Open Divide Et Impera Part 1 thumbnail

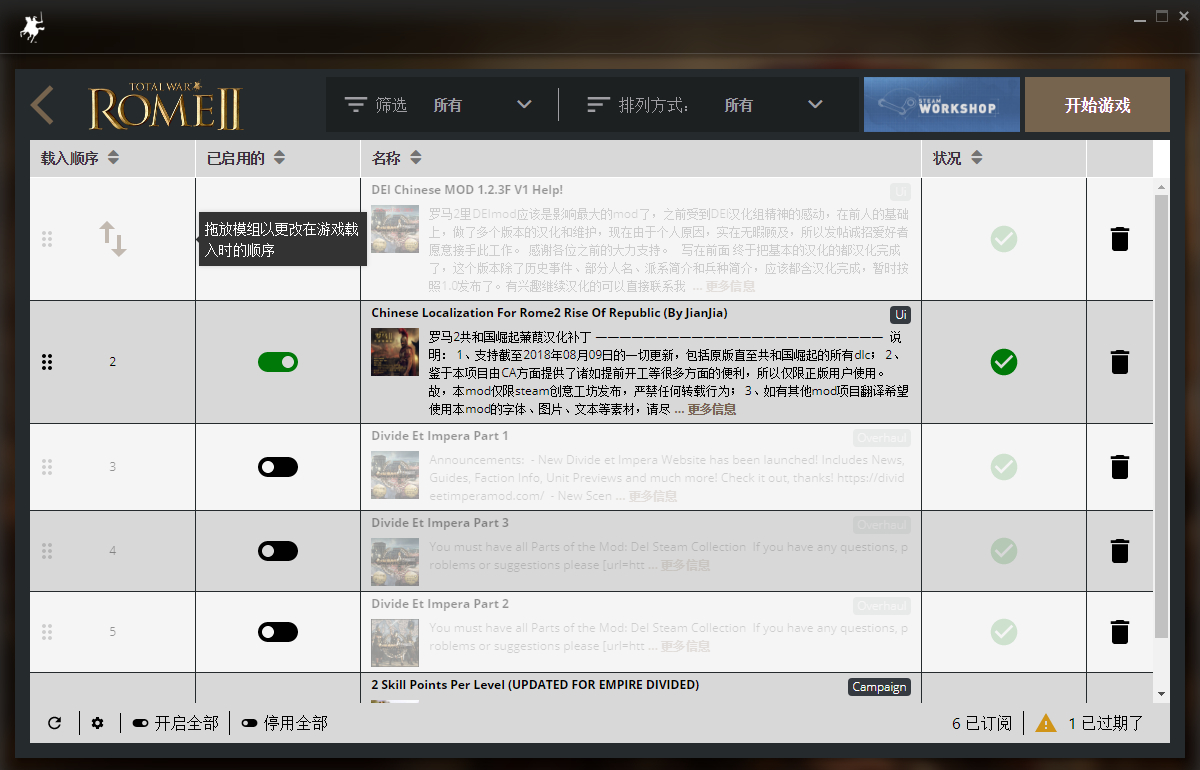395,475
